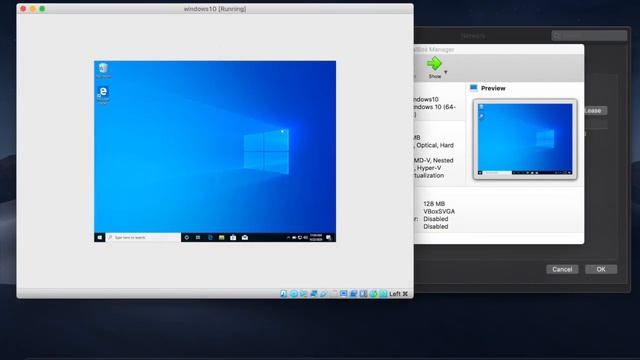Click the audio status bar icon

pos(303,293)
